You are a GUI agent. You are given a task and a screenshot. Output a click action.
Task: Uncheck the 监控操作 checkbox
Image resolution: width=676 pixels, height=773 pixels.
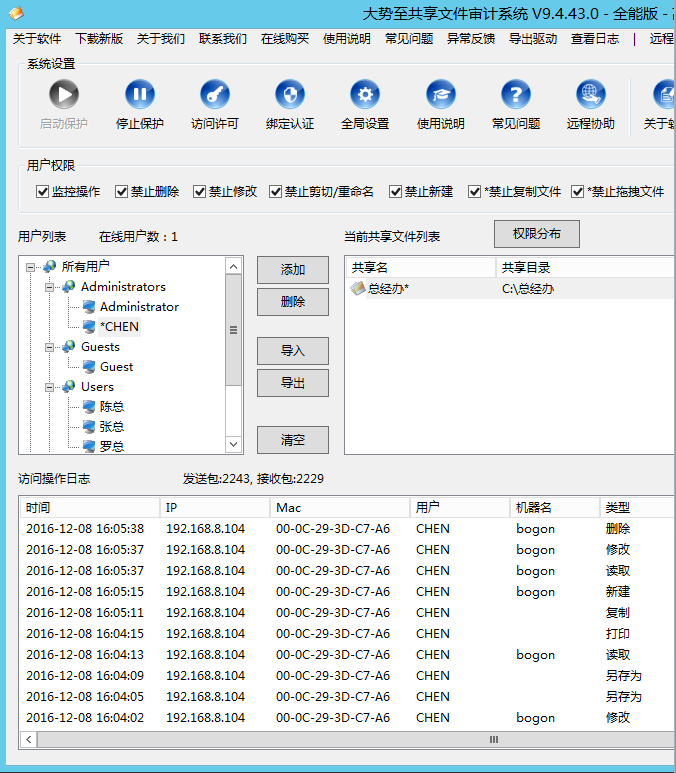pyautogui.click(x=43, y=192)
